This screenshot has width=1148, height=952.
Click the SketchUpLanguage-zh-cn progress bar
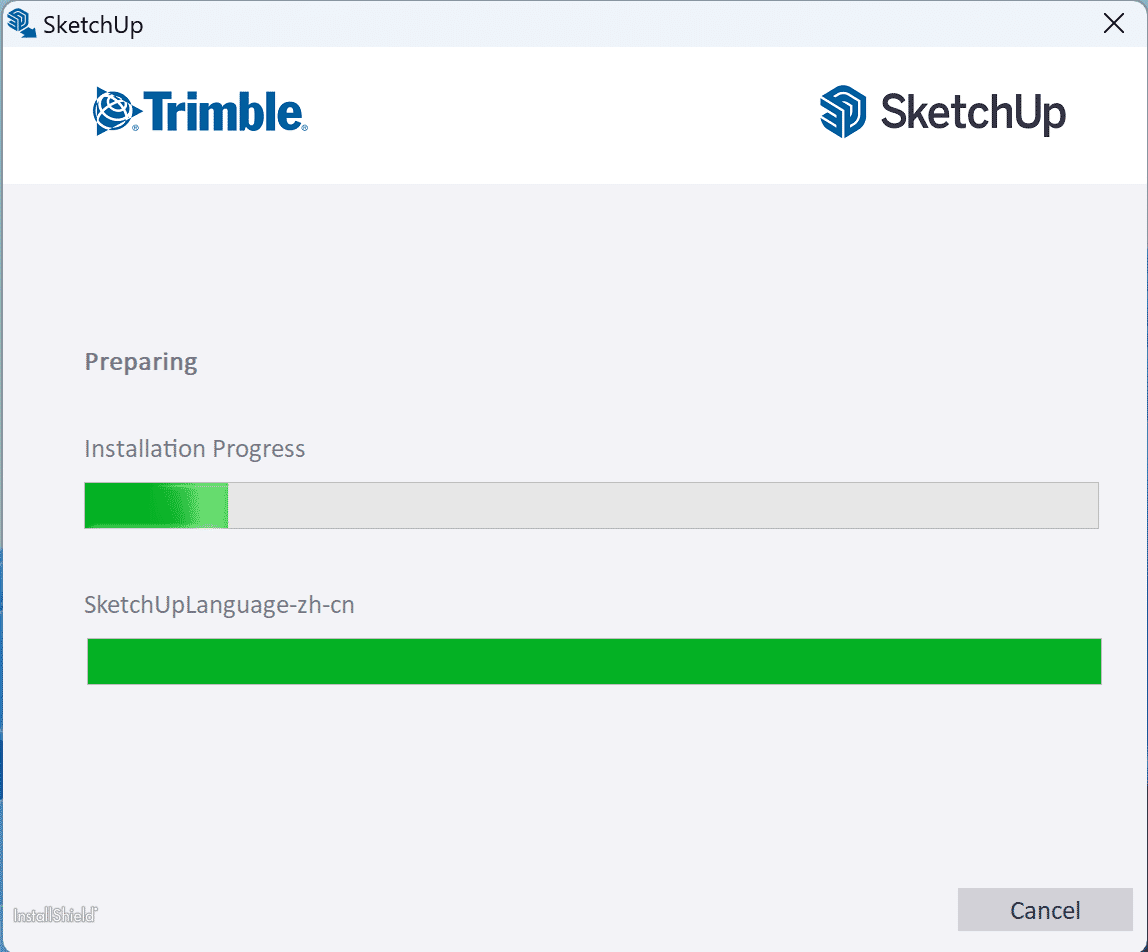pyautogui.click(x=594, y=661)
